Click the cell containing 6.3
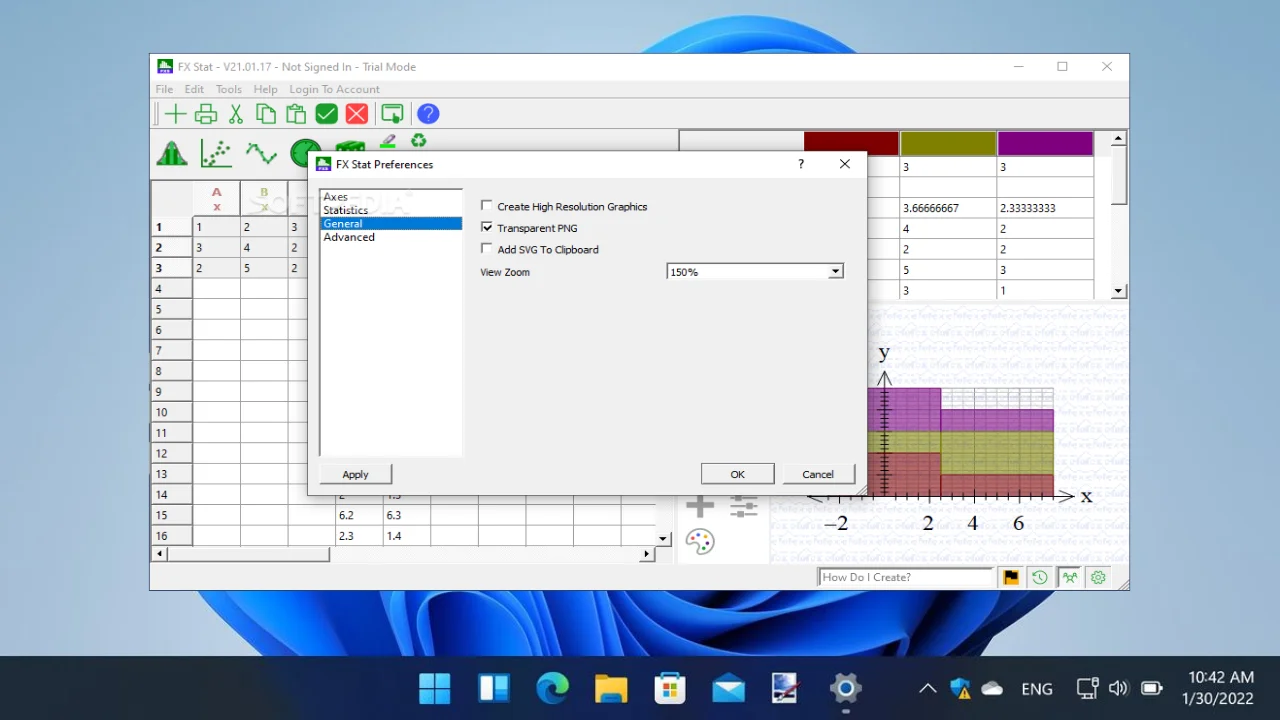1280x720 pixels. (407, 515)
